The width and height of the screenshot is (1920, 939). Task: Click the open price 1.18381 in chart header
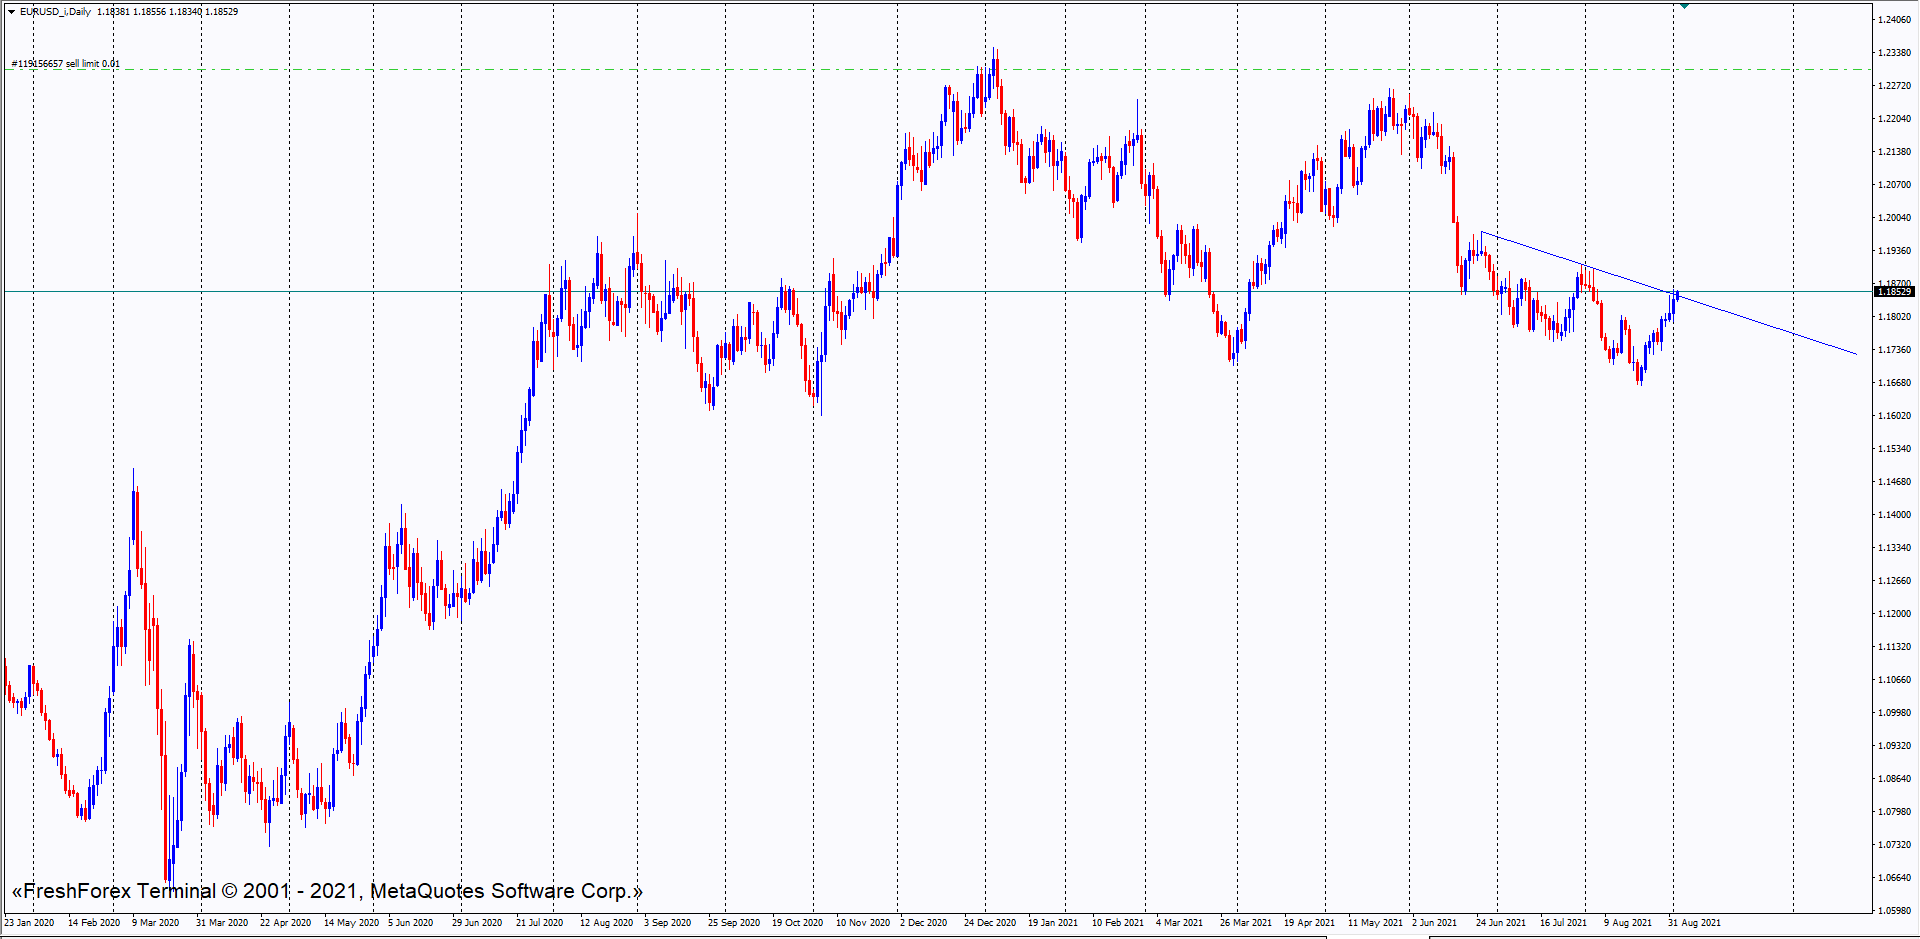(x=113, y=12)
